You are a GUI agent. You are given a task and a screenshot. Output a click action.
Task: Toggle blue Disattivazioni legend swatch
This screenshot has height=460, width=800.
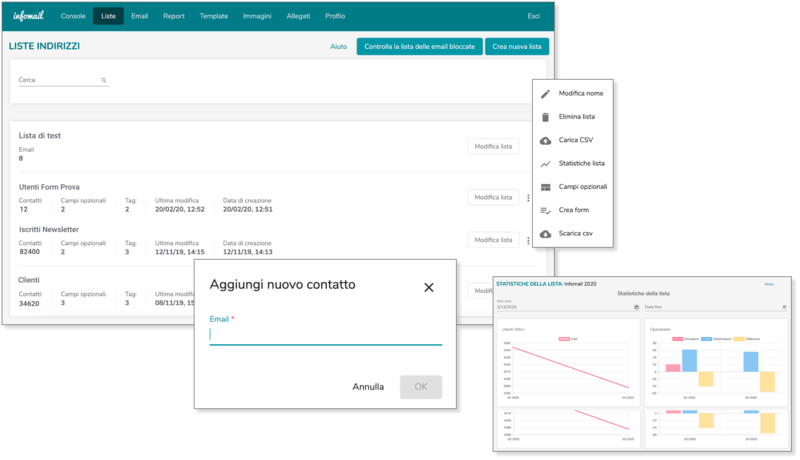tap(707, 339)
